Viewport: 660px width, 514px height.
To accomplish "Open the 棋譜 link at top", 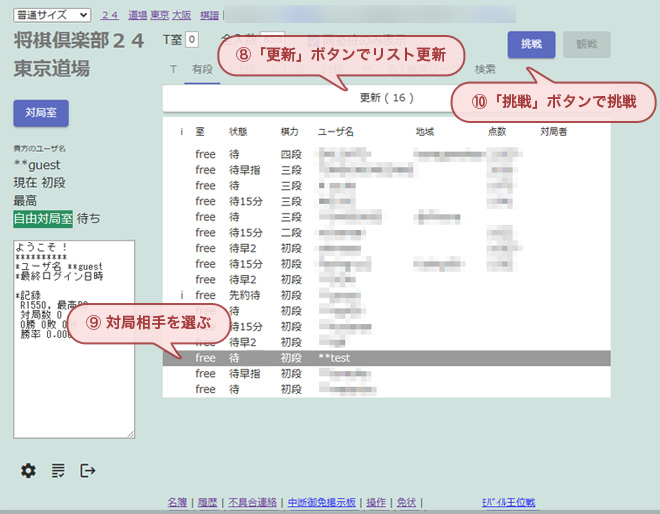I will click(x=209, y=15).
